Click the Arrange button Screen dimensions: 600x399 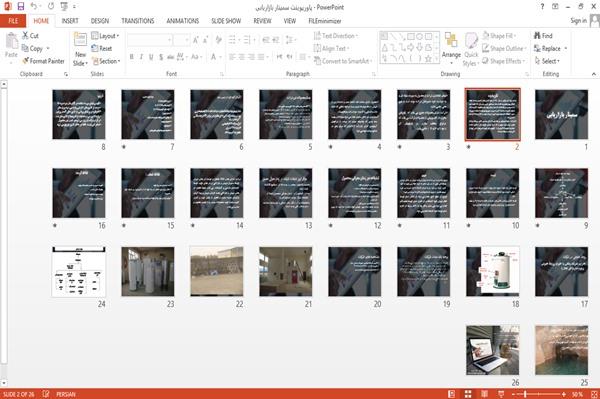pos(451,49)
